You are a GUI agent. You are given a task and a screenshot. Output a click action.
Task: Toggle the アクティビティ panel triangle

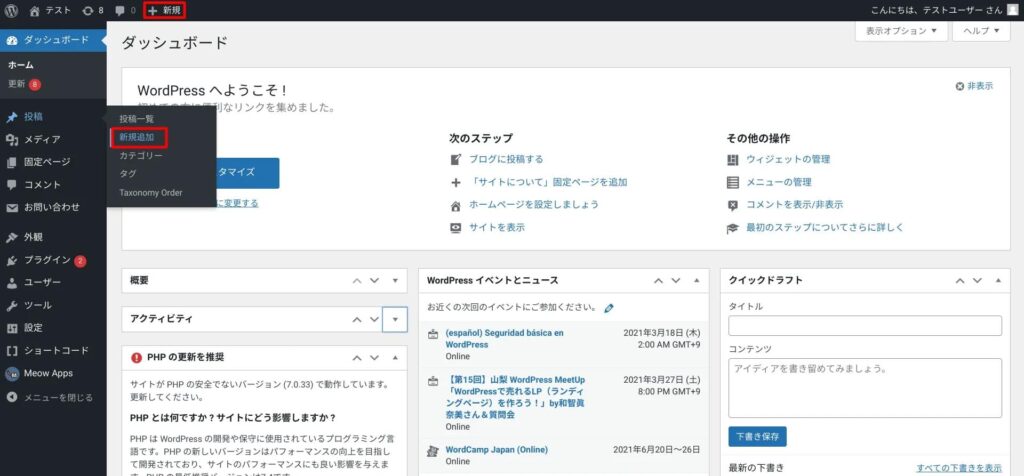click(395, 319)
